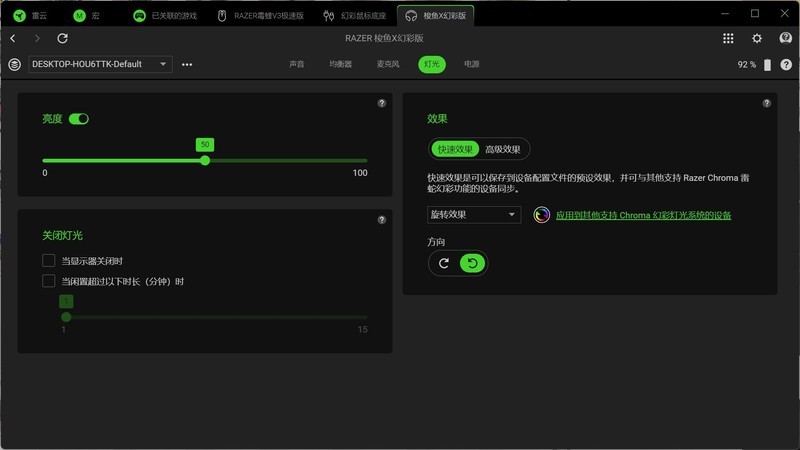
Task: Click the battery level icon
Action: point(767,65)
